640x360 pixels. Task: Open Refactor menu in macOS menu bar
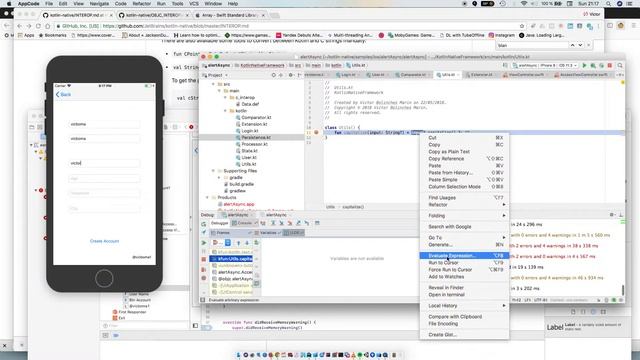click(142, 4)
